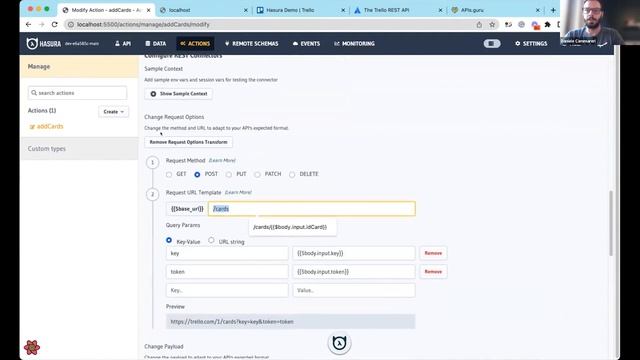
Task: Focus the search actions field
Action: coord(78,93)
